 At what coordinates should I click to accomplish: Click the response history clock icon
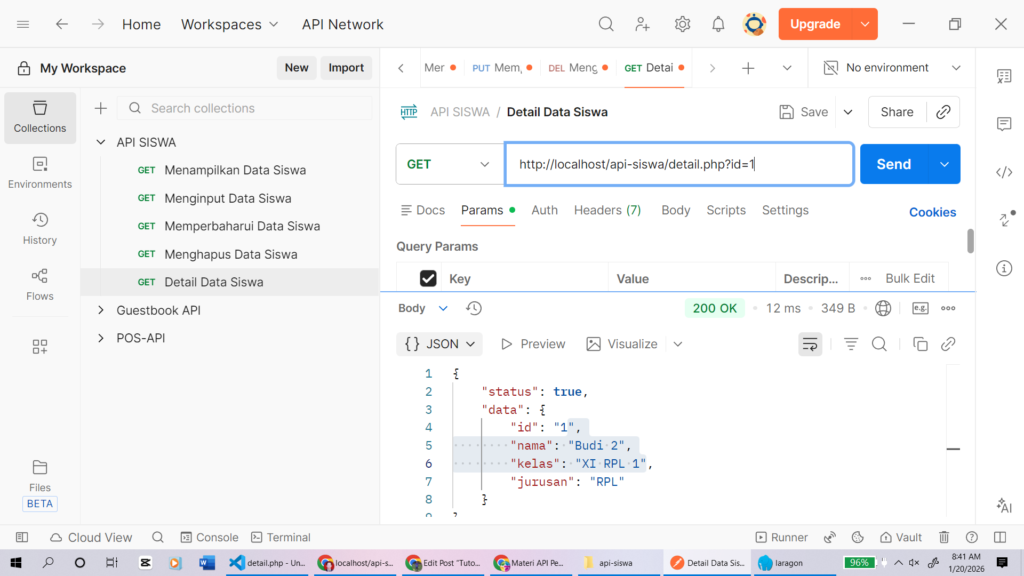click(x=474, y=308)
